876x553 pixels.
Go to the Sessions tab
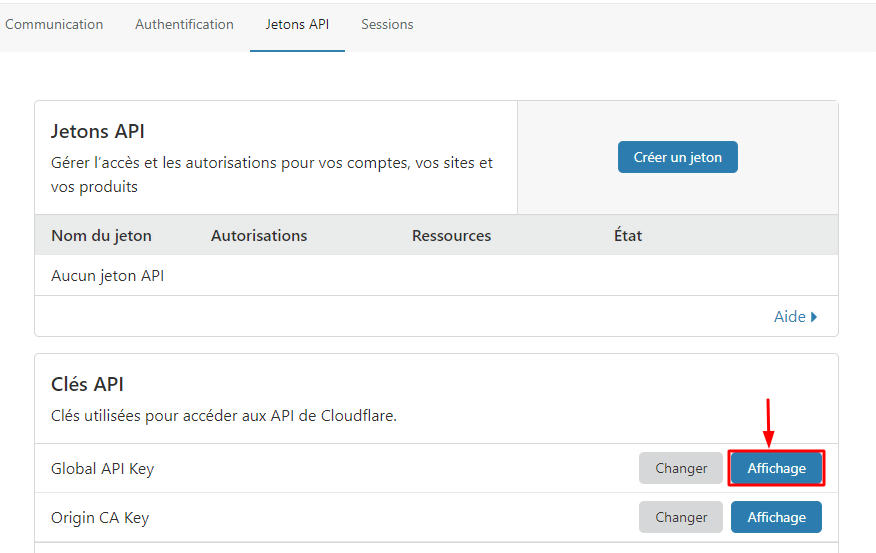point(387,24)
